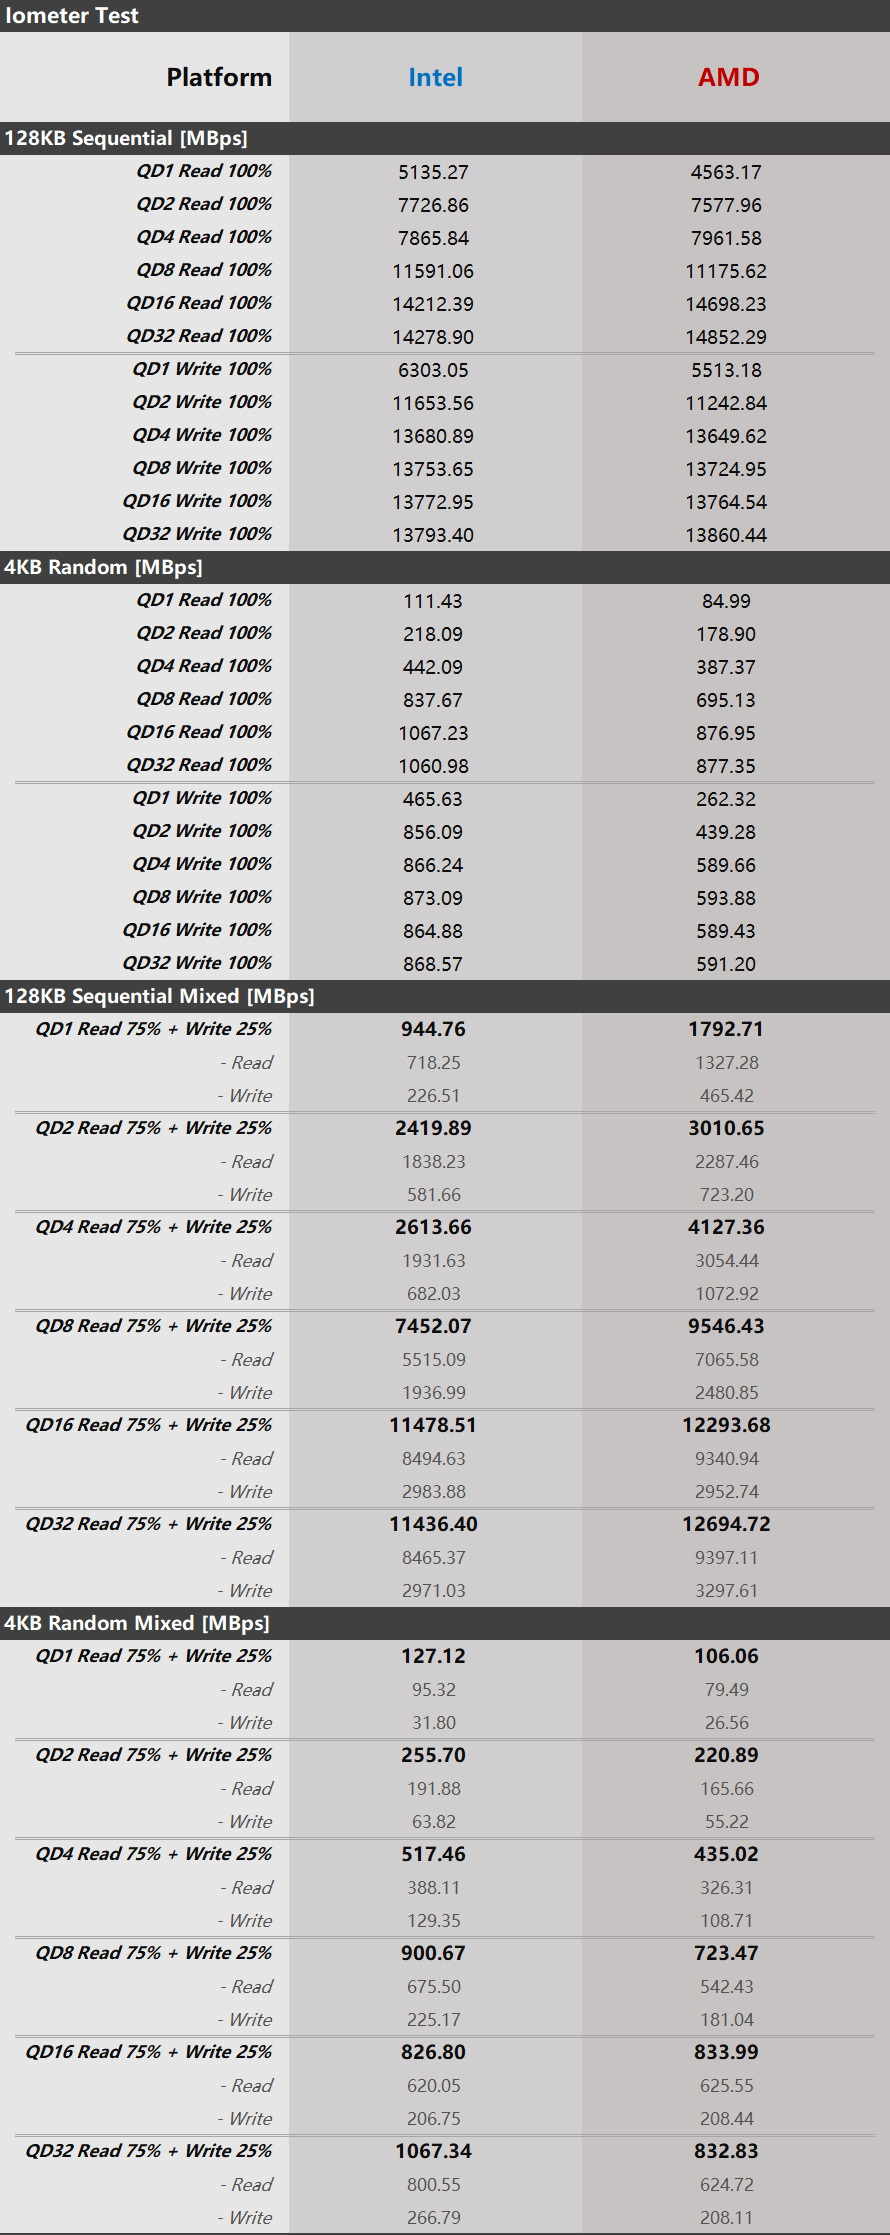This screenshot has width=890, height=2235.
Task: Click AMD value 262.32 for QD1 Write
Action: point(726,799)
